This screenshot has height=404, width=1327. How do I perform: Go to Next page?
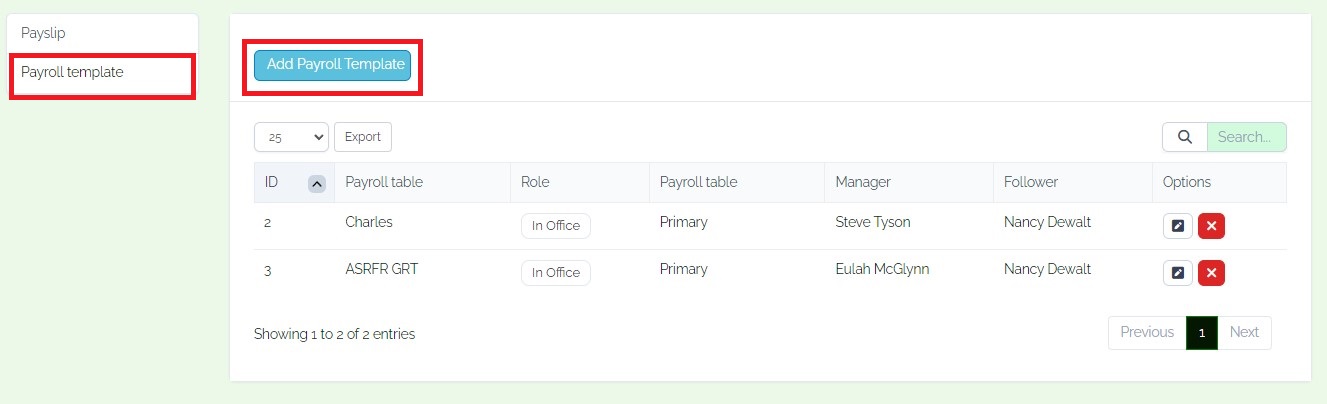coord(1244,333)
